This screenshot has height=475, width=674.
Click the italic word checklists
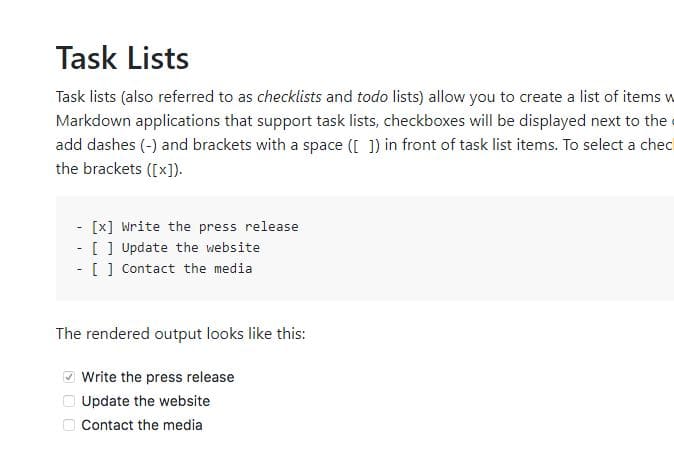coord(289,97)
